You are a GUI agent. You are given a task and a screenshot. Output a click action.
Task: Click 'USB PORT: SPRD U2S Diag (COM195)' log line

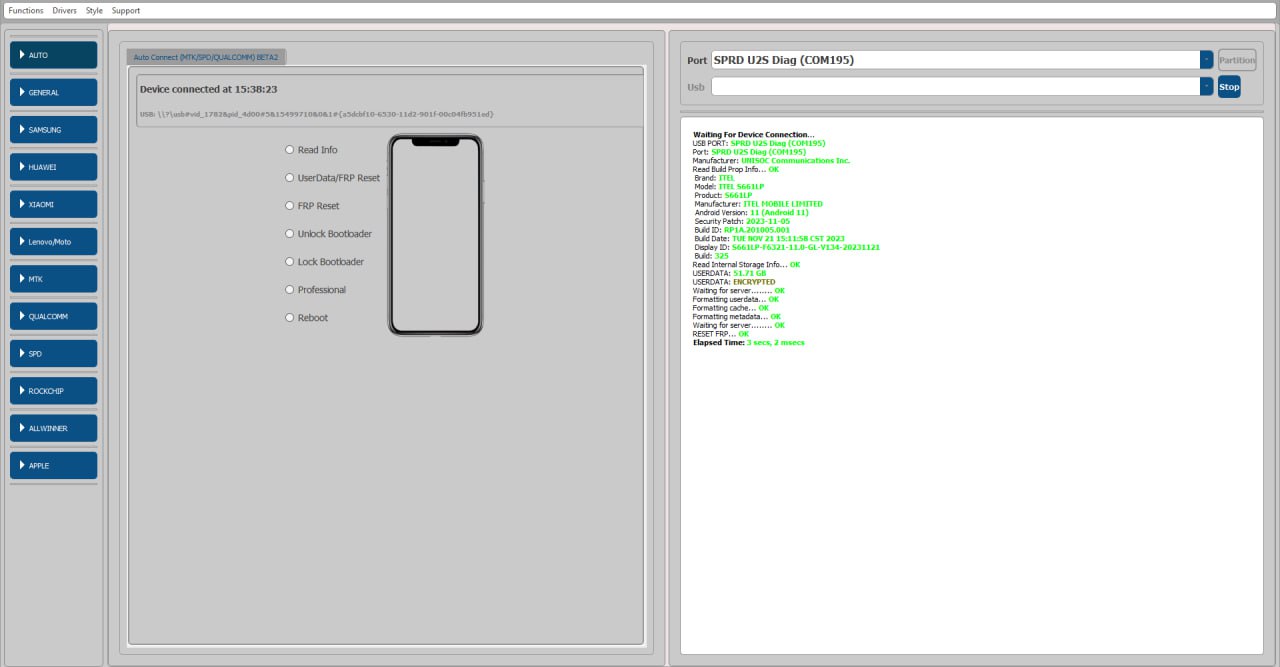[x=759, y=143]
